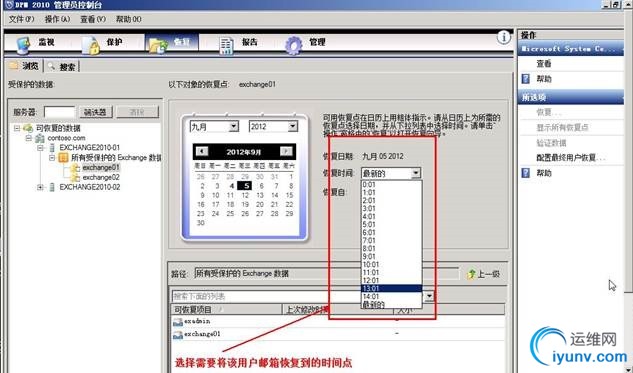The width and height of the screenshot is (633, 373).
Task: Open the 查看(V) menu
Action: pyautogui.click(x=93, y=19)
